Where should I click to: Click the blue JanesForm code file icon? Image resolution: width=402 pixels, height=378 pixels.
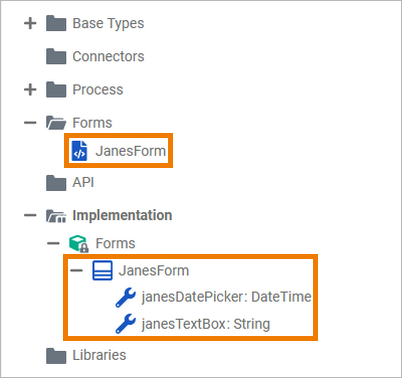[x=80, y=151]
